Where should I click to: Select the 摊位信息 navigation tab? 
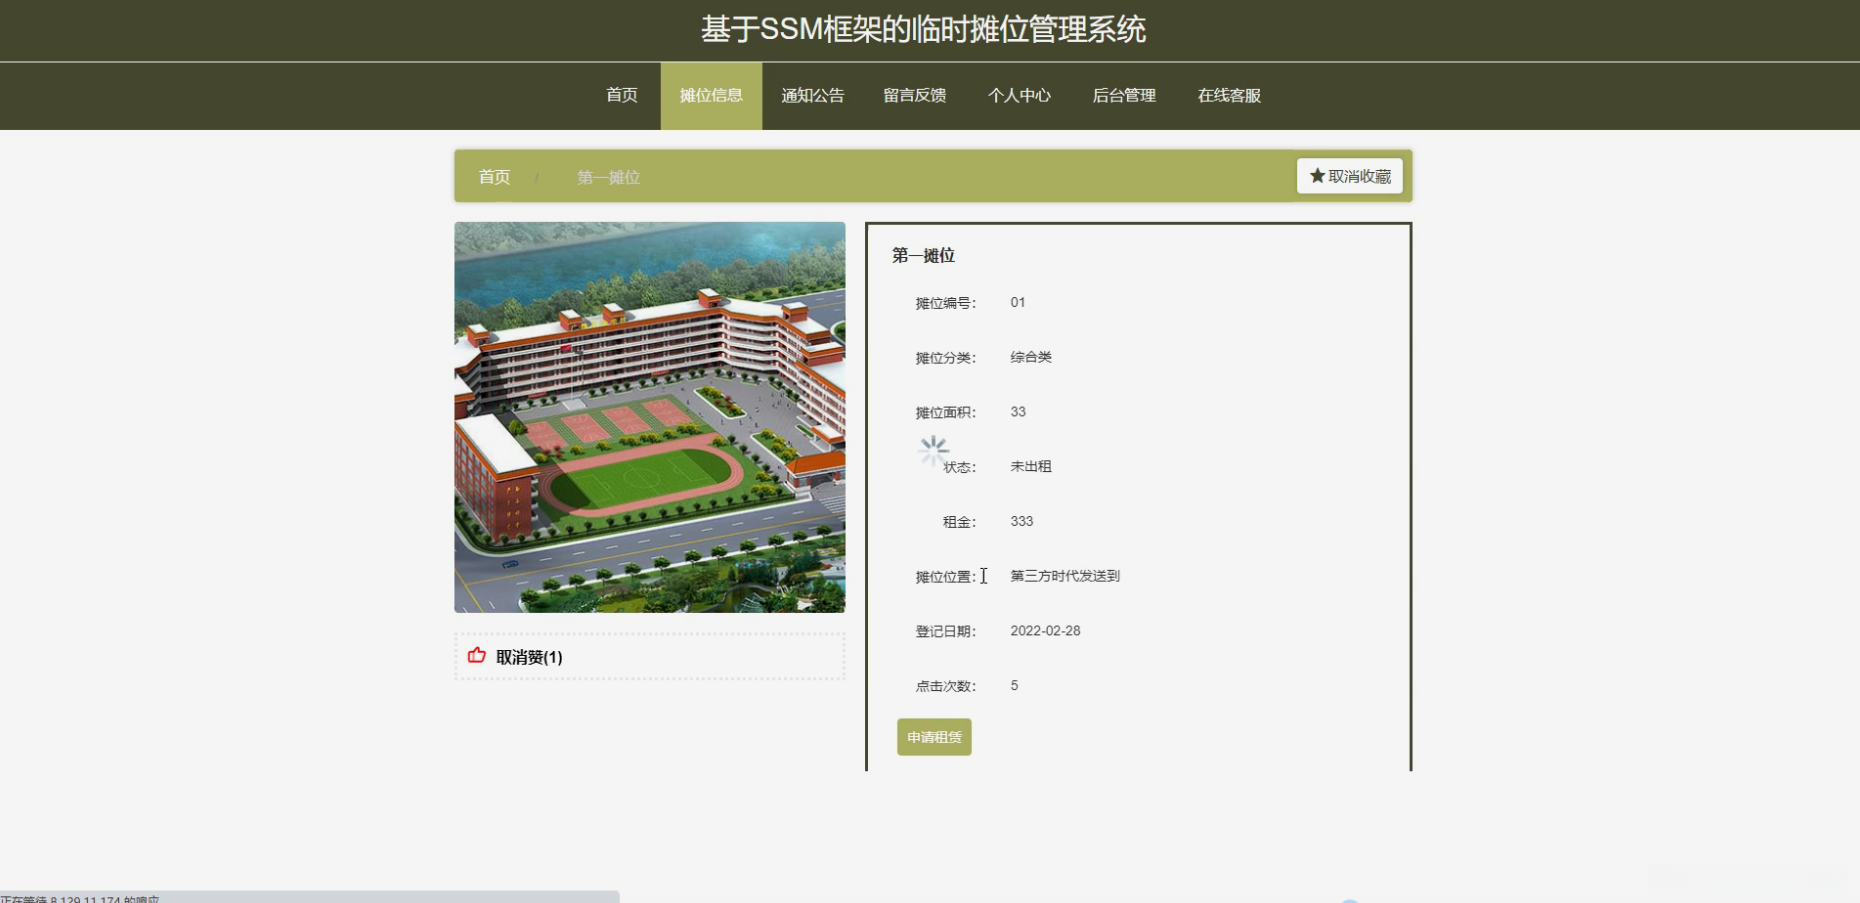pos(711,95)
